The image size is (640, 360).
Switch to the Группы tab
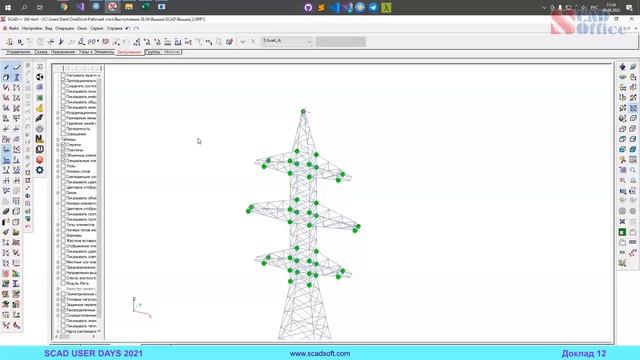[x=152, y=52]
